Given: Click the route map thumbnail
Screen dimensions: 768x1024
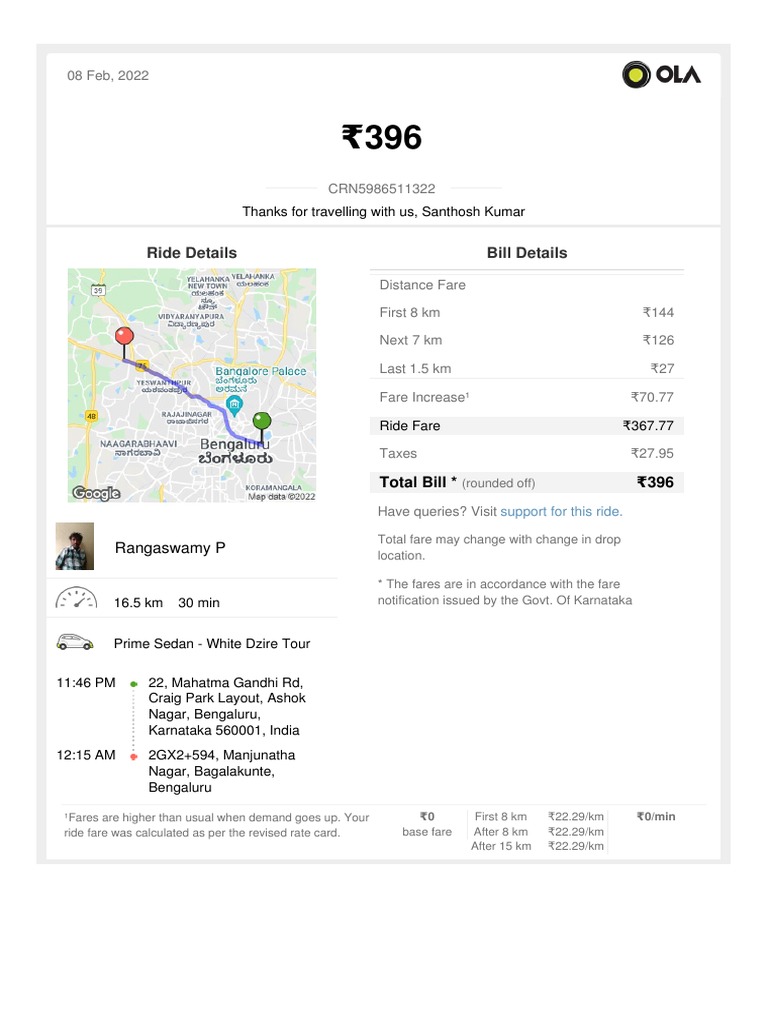Looking at the screenshot, I should point(192,385).
